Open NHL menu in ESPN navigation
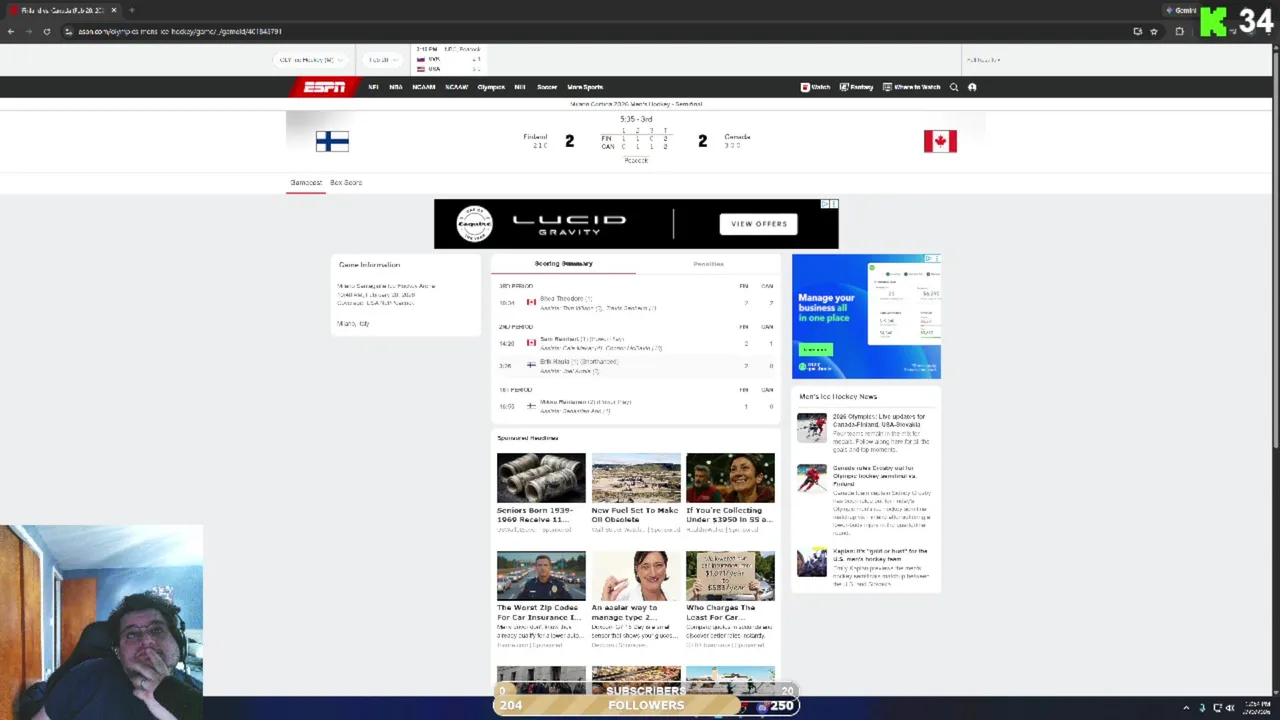 [x=520, y=87]
